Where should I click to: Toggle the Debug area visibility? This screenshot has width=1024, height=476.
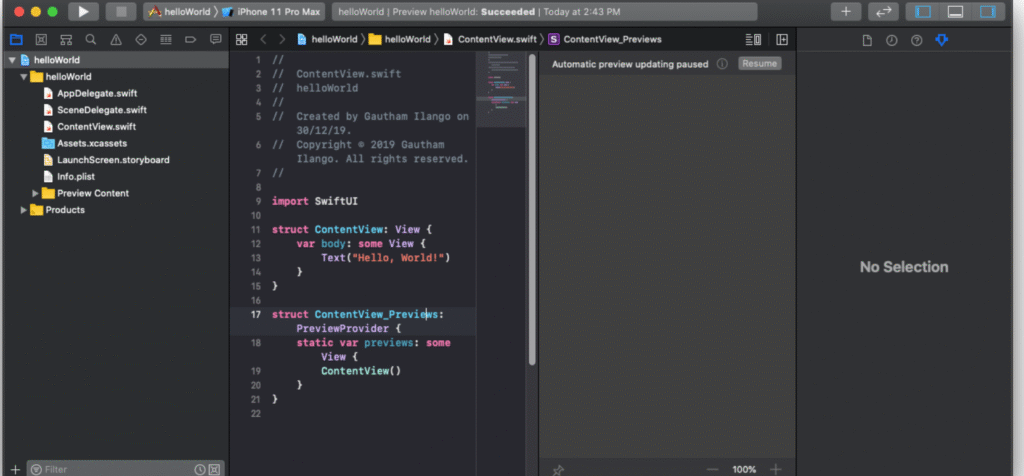click(955, 12)
